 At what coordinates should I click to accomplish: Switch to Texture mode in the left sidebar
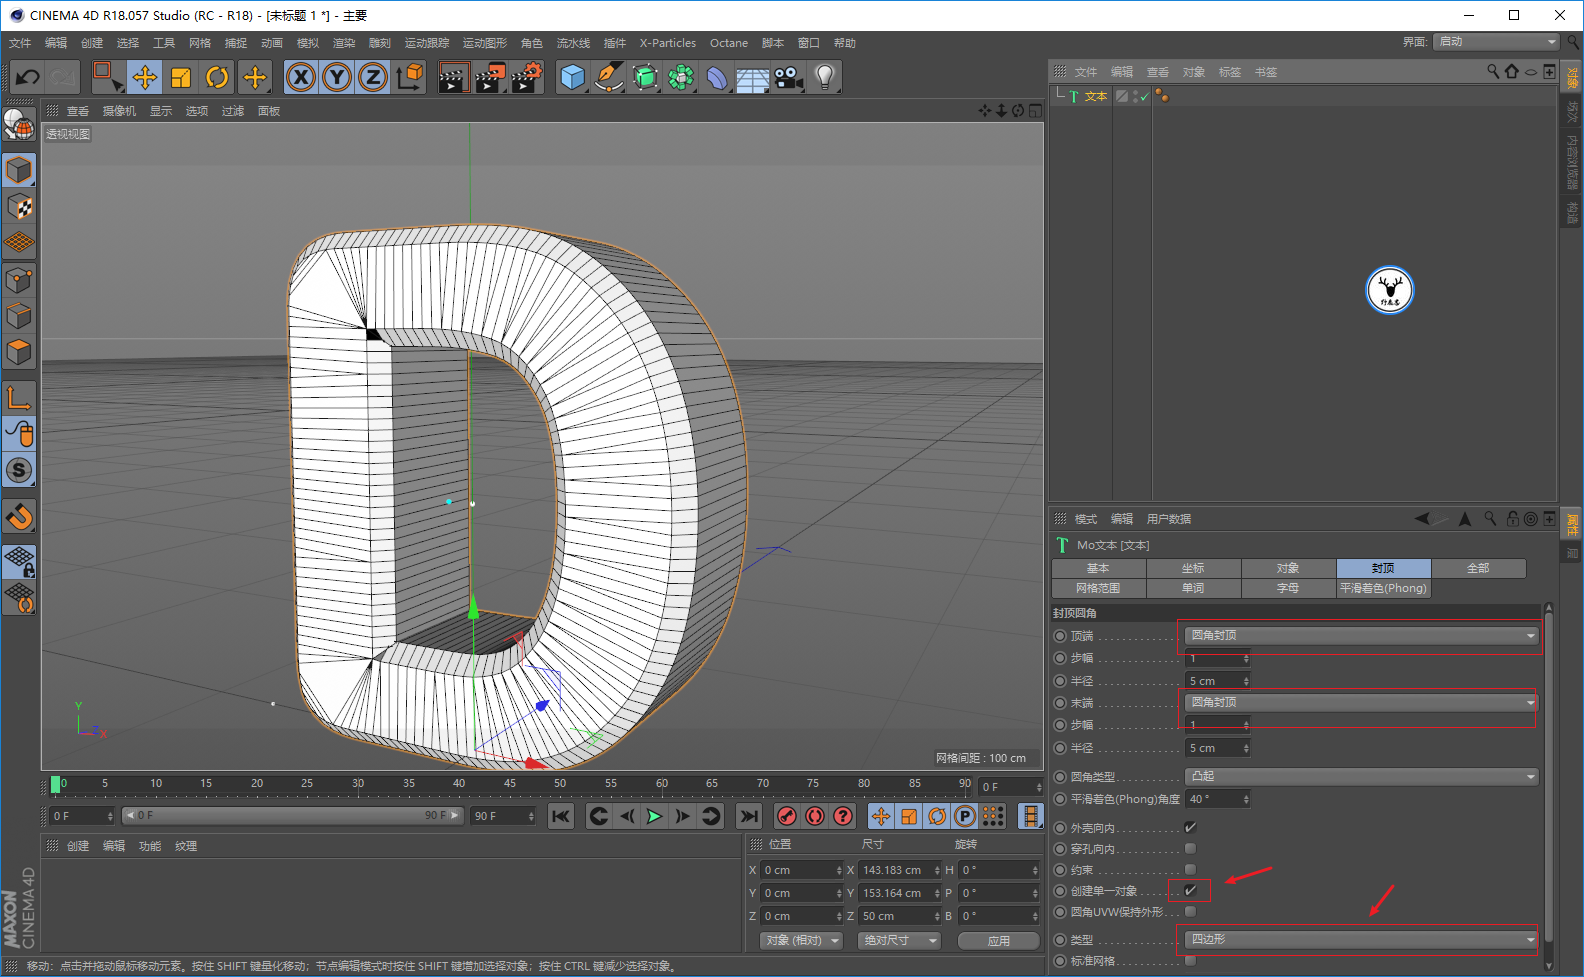pos(19,207)
